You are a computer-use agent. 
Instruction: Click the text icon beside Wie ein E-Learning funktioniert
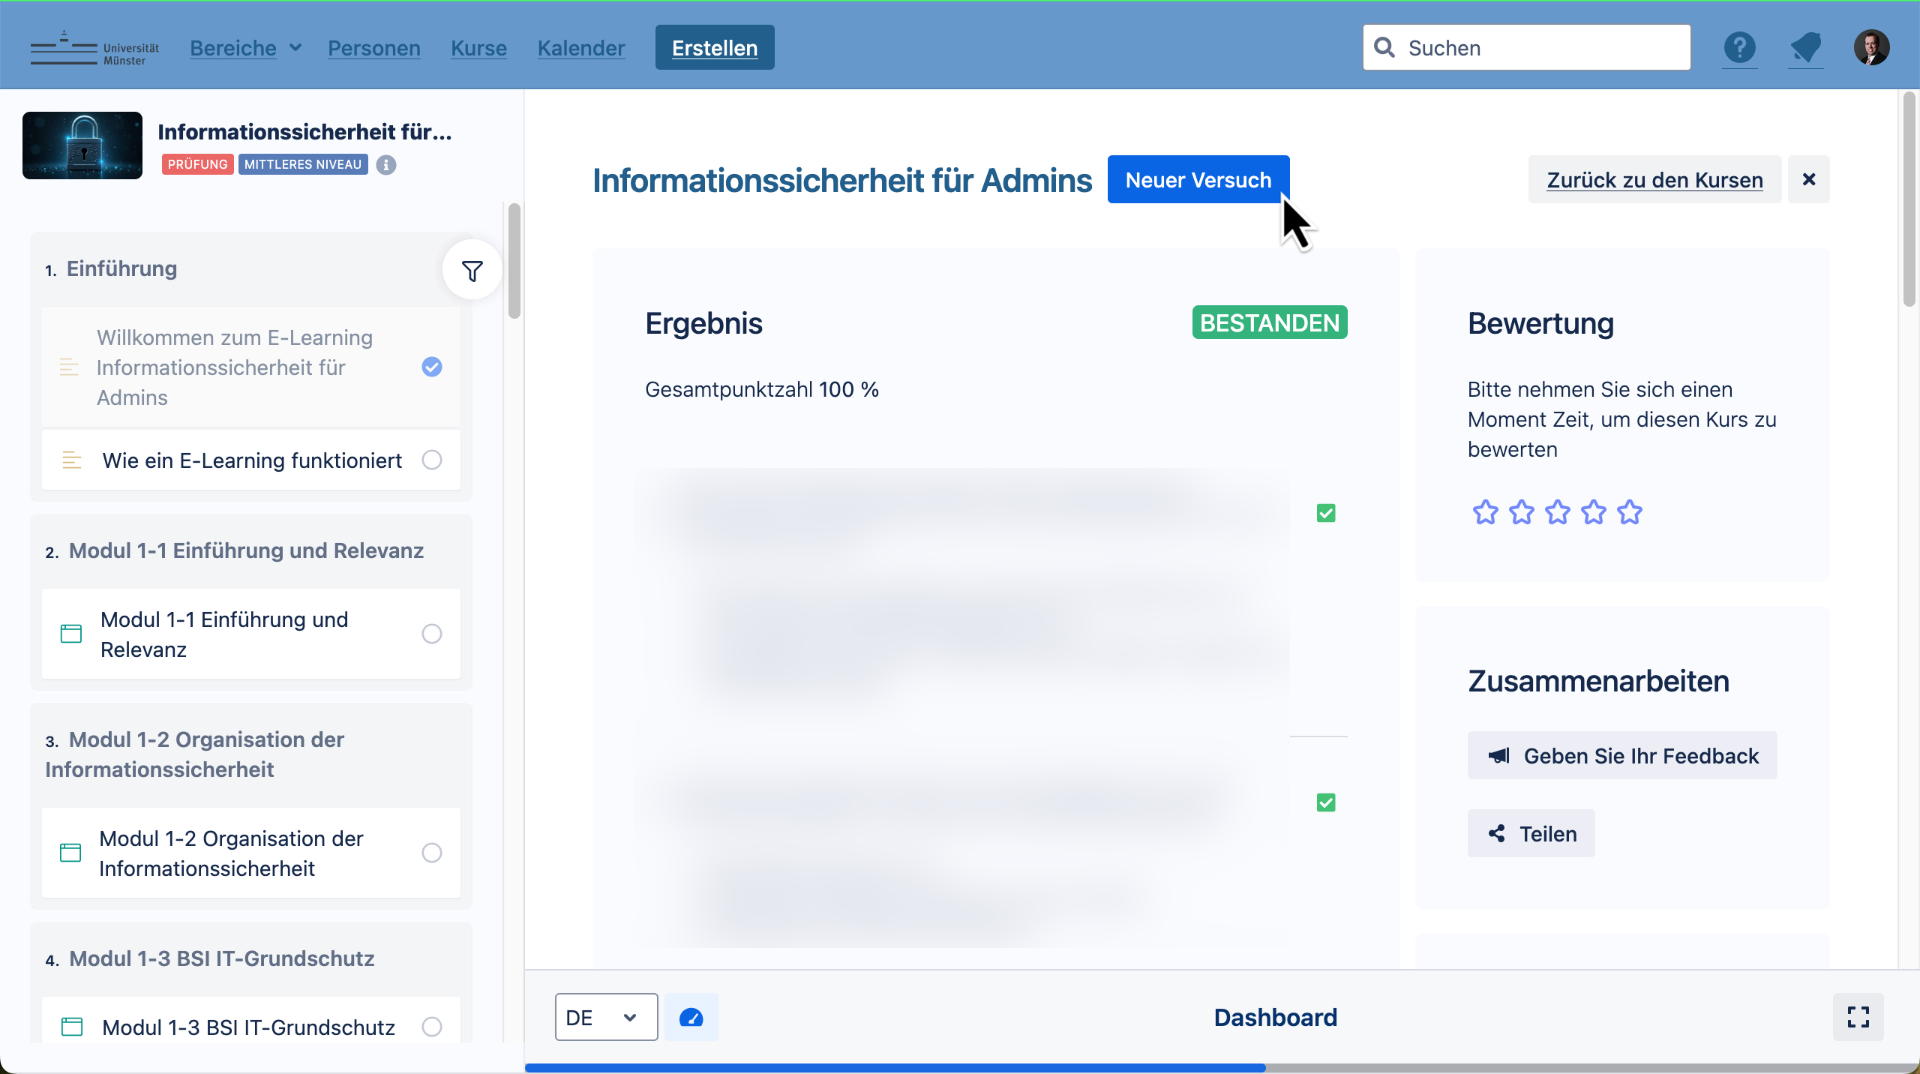tap(72, 461)
